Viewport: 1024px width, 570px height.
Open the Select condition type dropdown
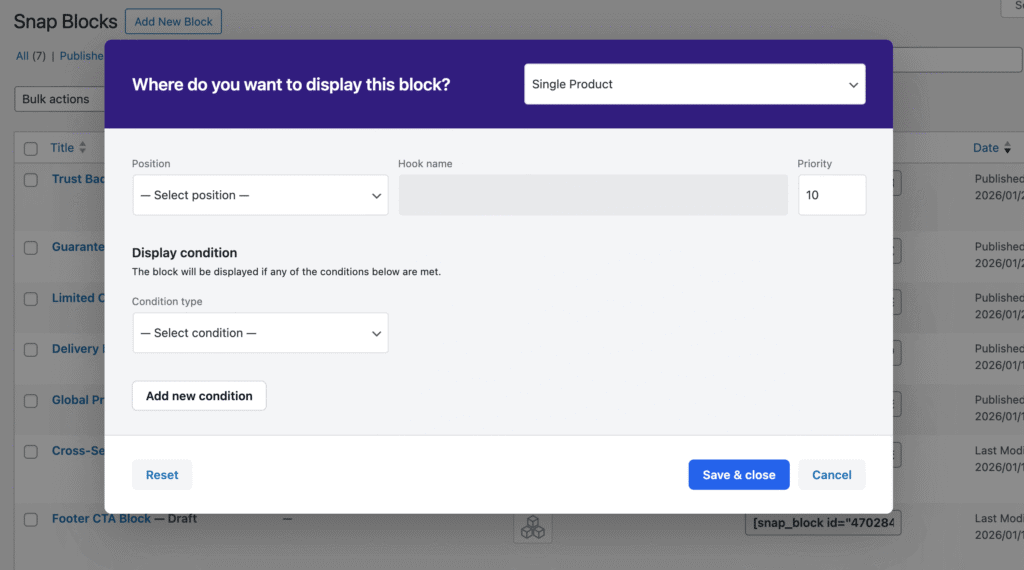260,333
